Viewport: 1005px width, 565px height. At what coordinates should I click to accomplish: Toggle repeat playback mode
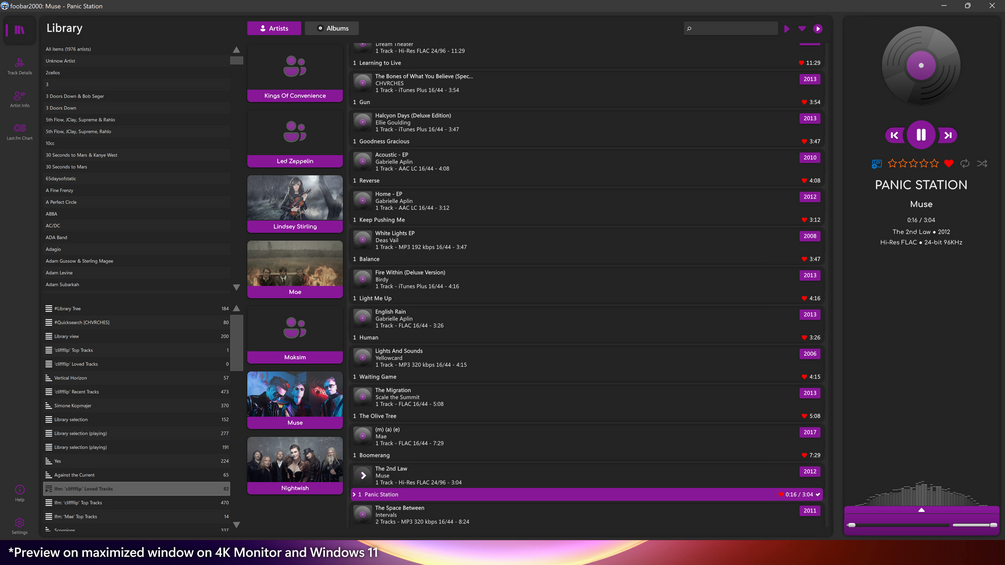[965, 163]
